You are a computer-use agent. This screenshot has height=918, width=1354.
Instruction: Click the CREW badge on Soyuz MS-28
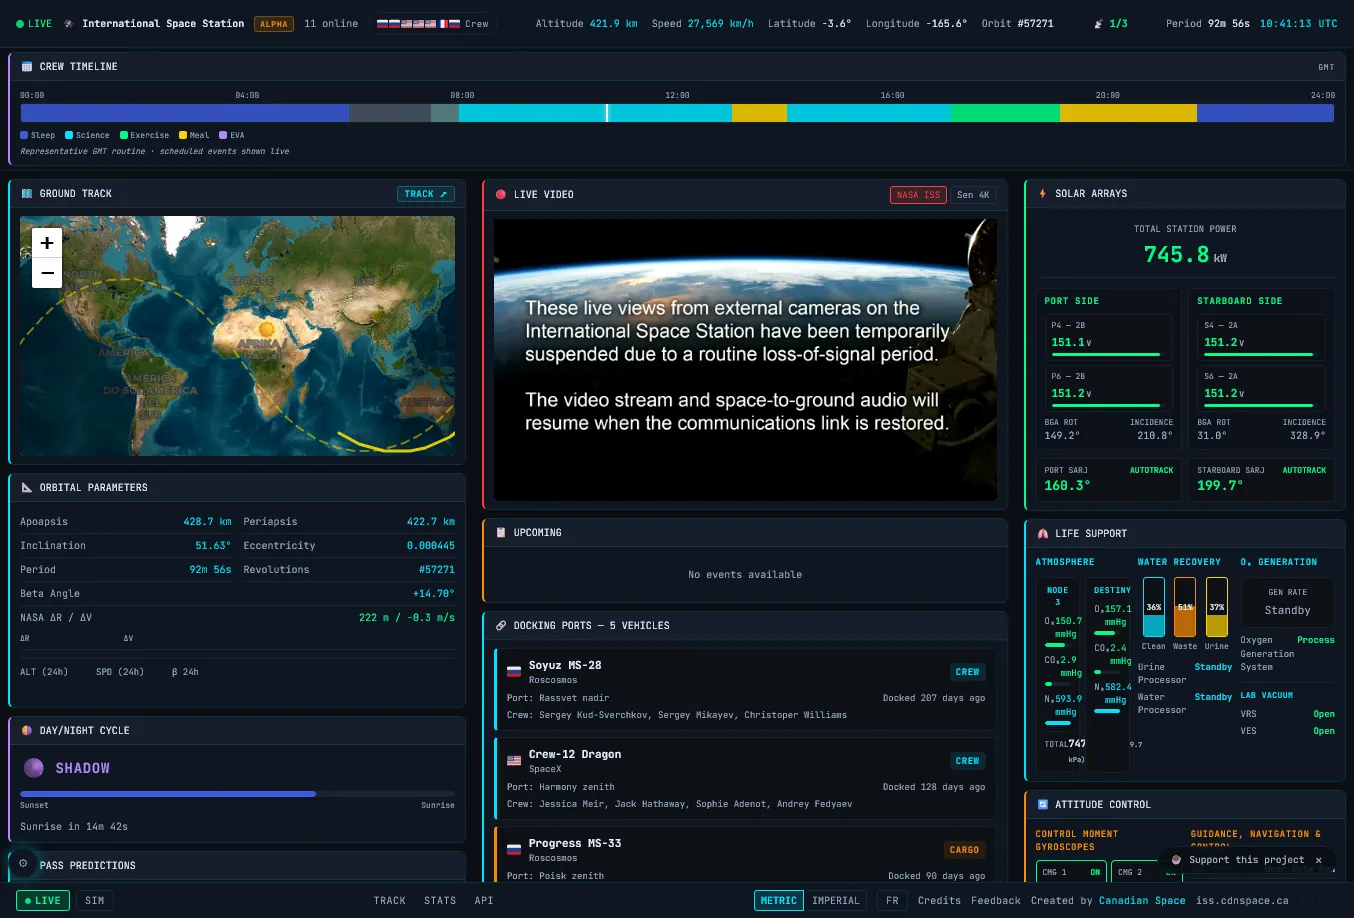tap(967, 672)
